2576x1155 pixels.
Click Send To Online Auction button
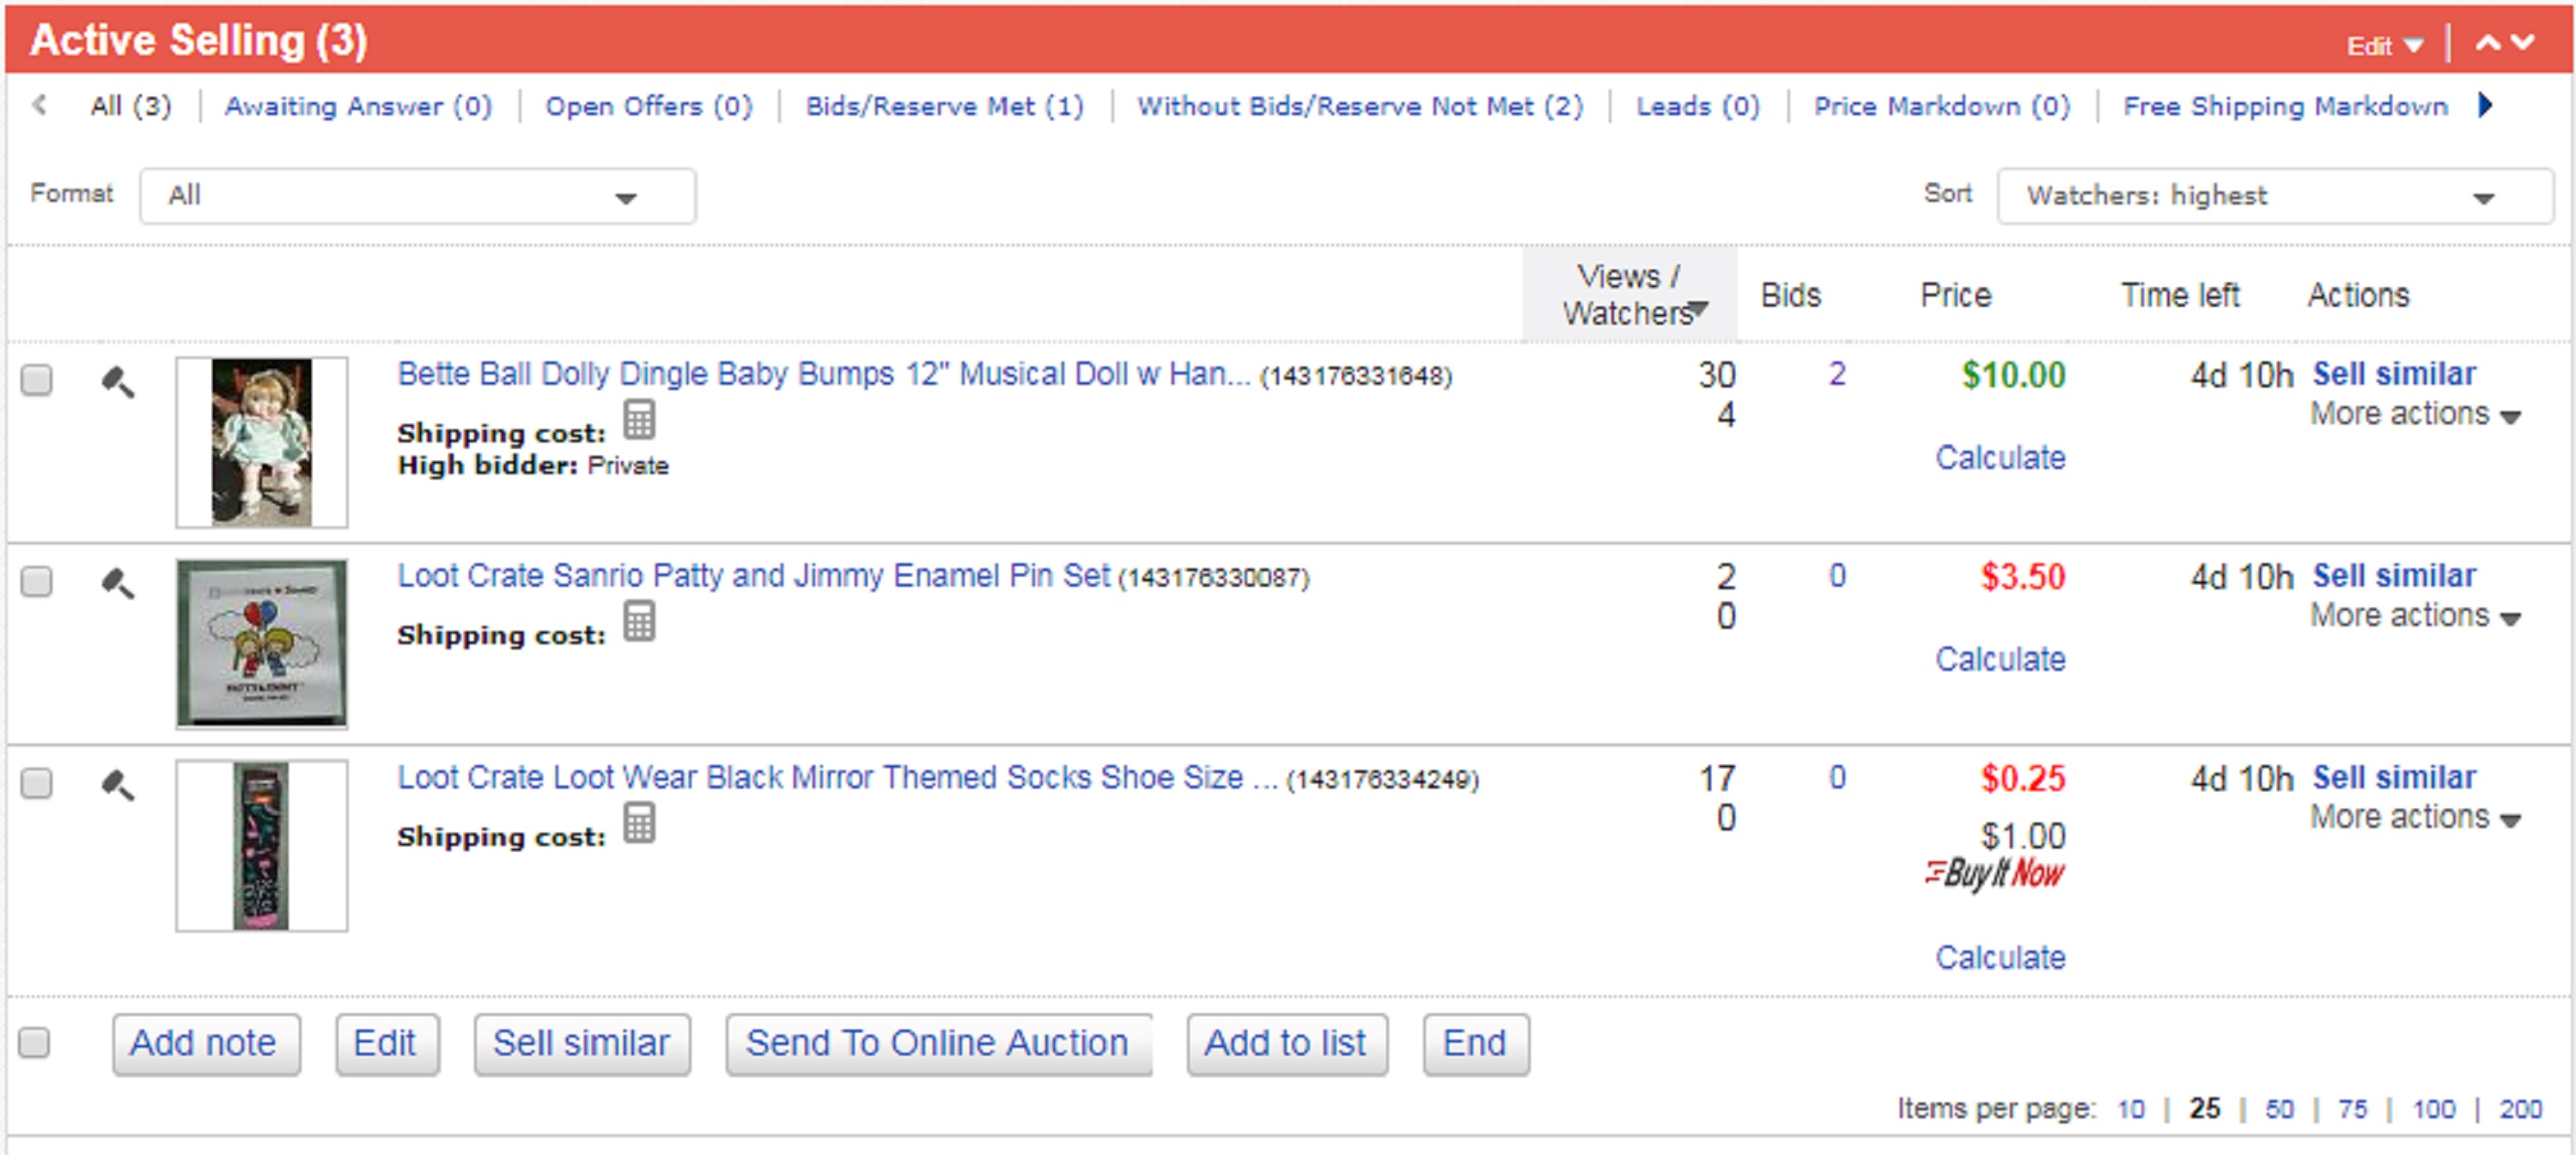click(938, 1044)
